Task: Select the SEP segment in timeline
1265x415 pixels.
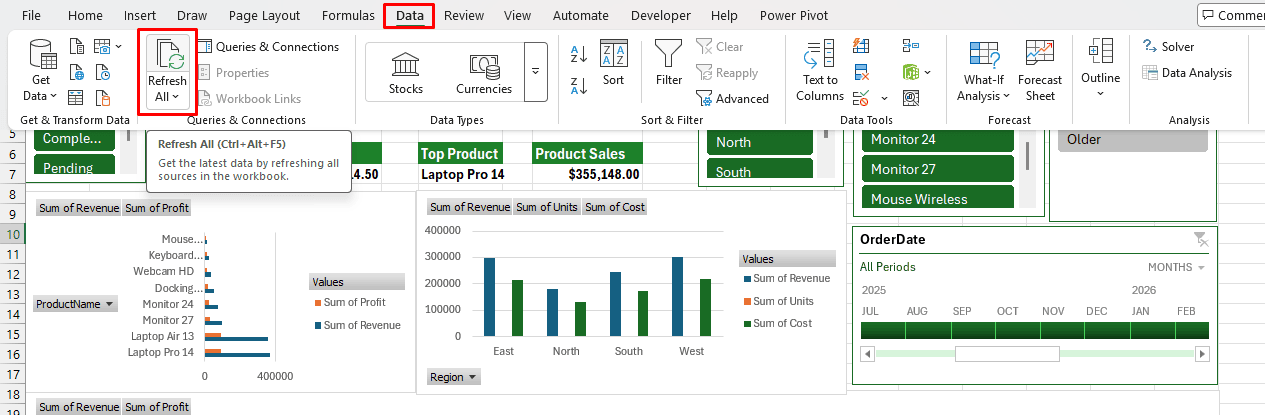Action: [x=973, y=330]
